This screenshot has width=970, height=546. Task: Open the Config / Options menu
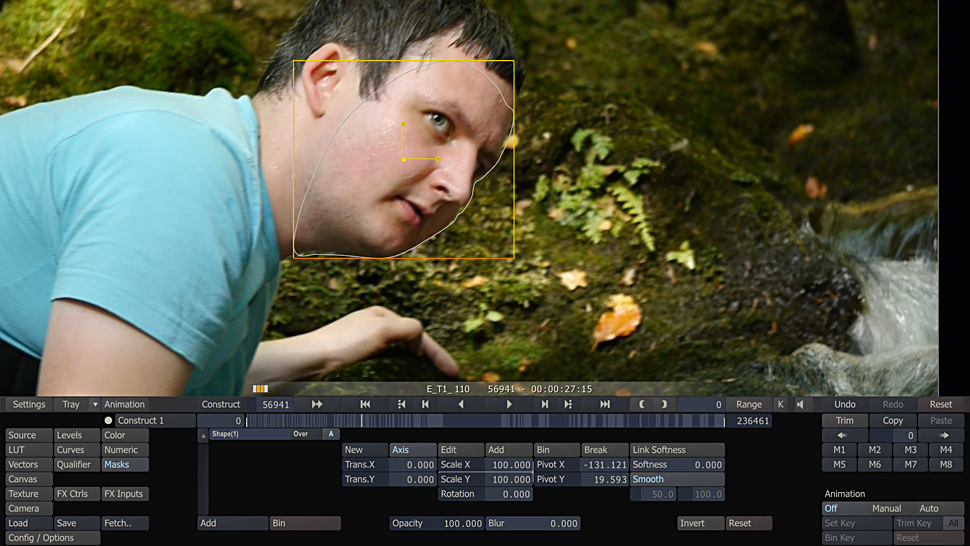[x=52, y=538]
